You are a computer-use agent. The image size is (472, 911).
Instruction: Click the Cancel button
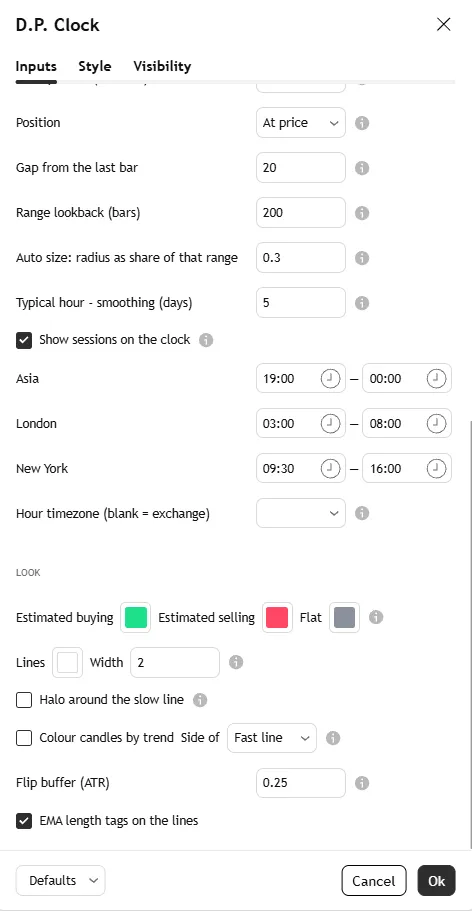[x=374, y=881]
